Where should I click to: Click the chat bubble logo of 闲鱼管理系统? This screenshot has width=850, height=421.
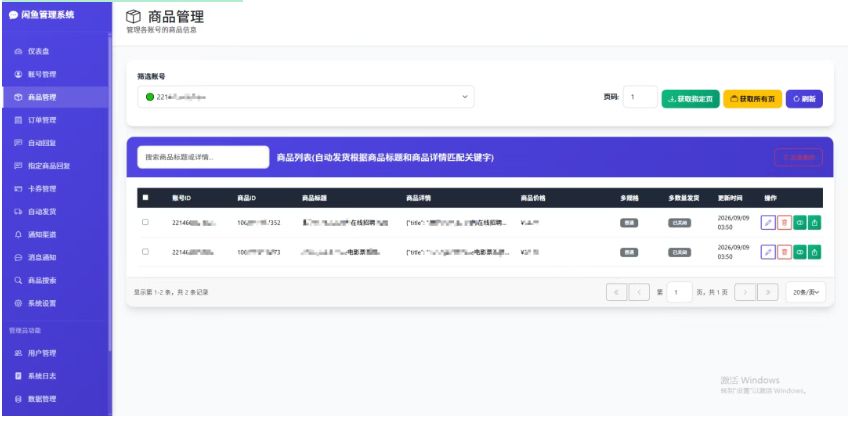14,15
